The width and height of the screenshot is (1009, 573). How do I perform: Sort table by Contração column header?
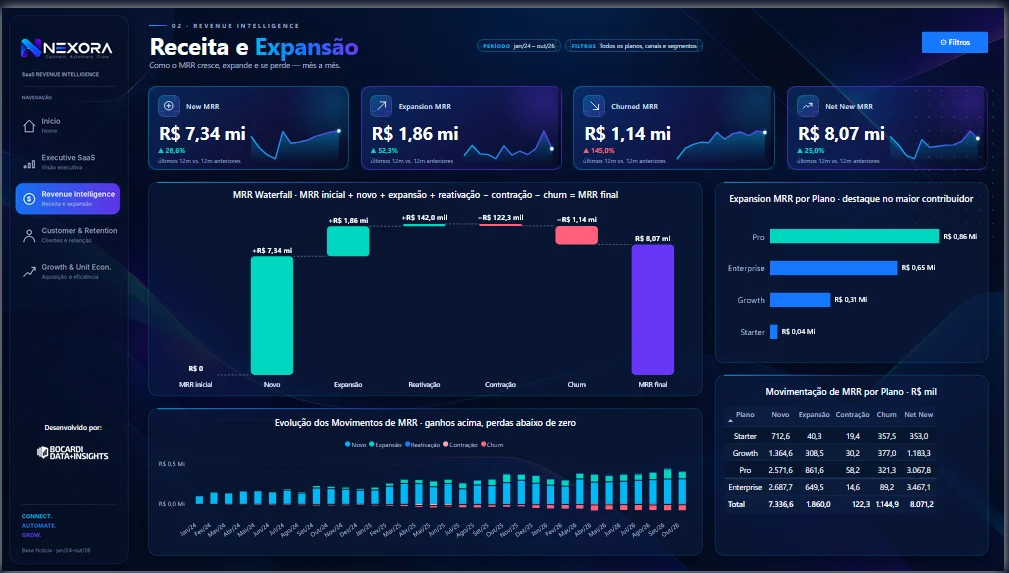pyautogui.click(x=852, y=415)
